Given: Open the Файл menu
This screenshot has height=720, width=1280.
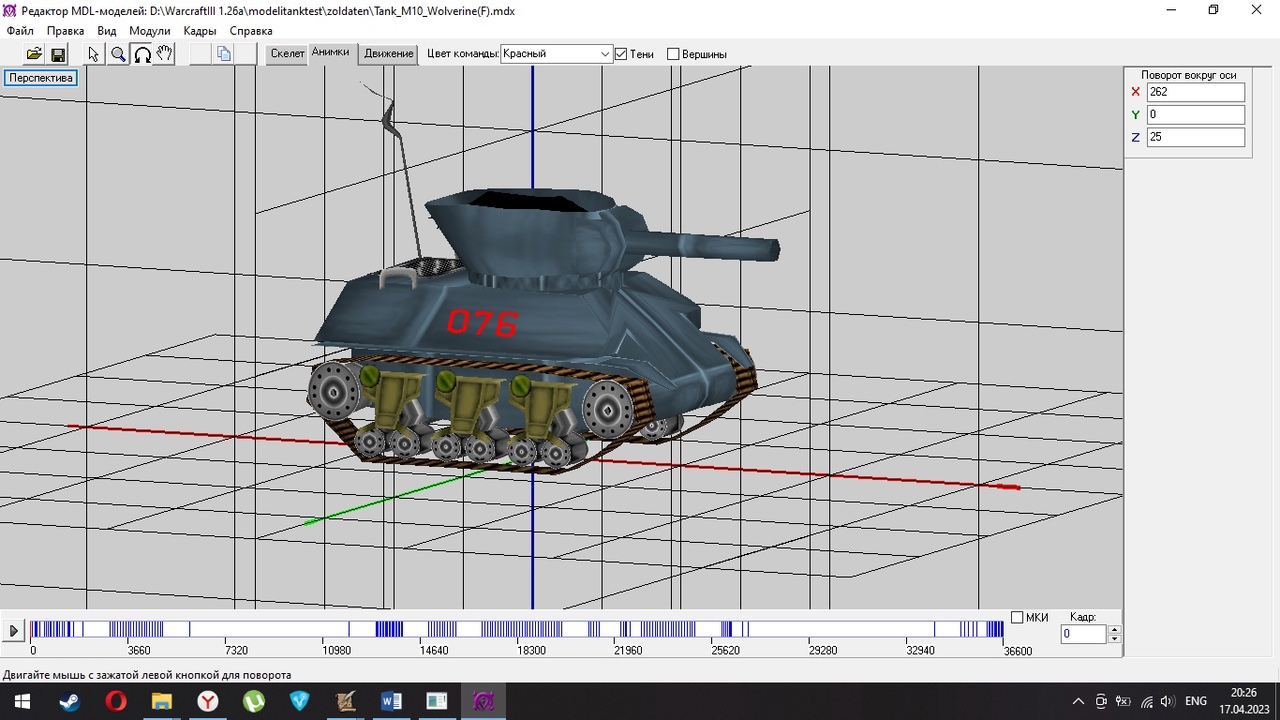Looking at the screenshot, I should (20, 31).
